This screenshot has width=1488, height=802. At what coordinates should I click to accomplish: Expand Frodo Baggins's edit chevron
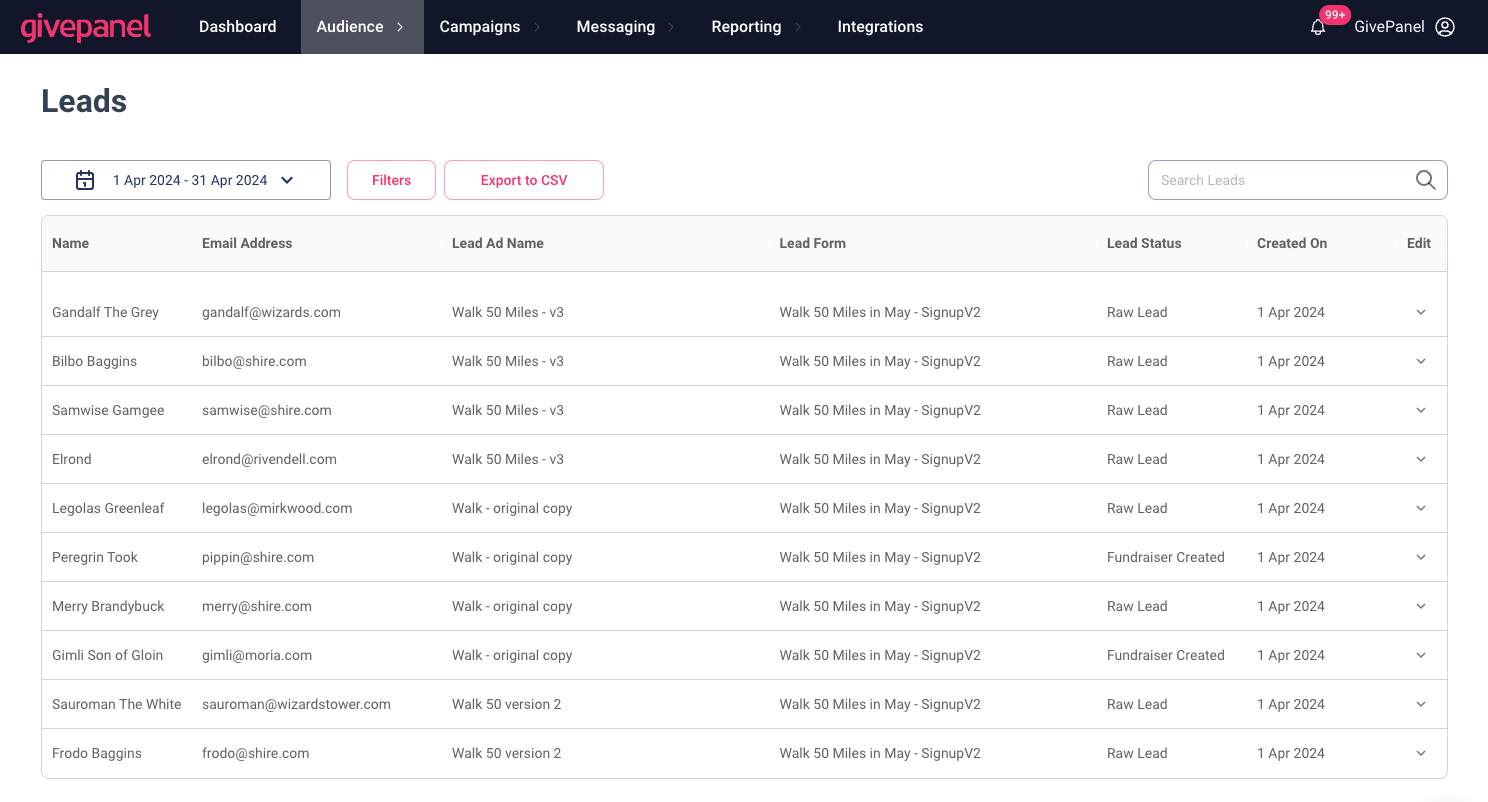pyautogui.click(x=1421, y=753)
